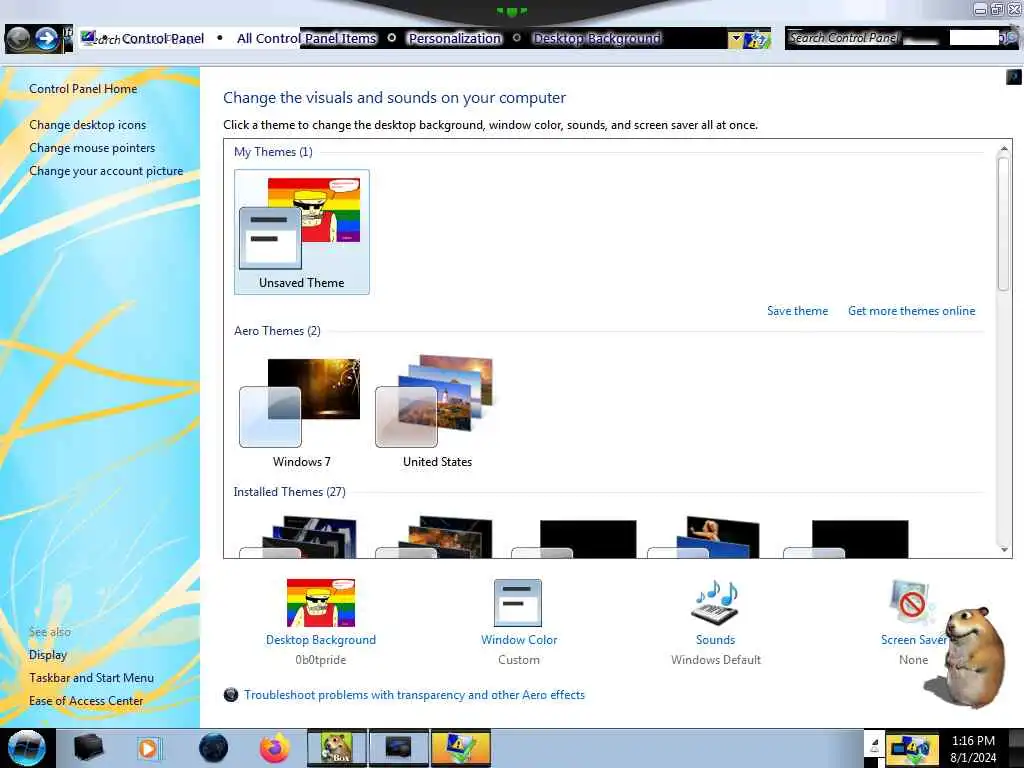Open Troubleshoot problems with transparency link

click(x=414, y=695)
